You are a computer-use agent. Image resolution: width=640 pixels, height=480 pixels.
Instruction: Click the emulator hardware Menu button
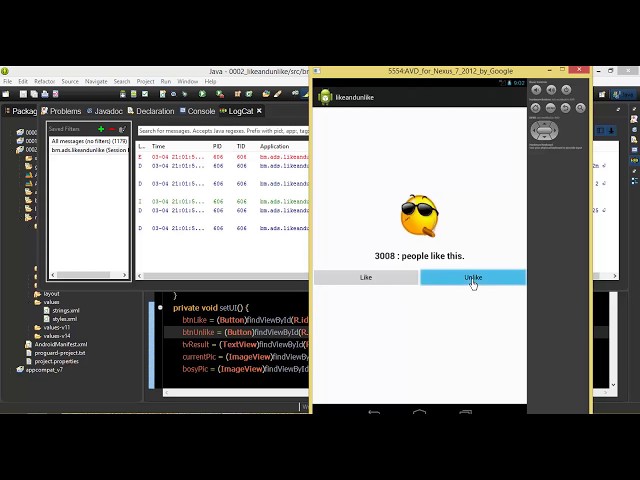[551, 108]
